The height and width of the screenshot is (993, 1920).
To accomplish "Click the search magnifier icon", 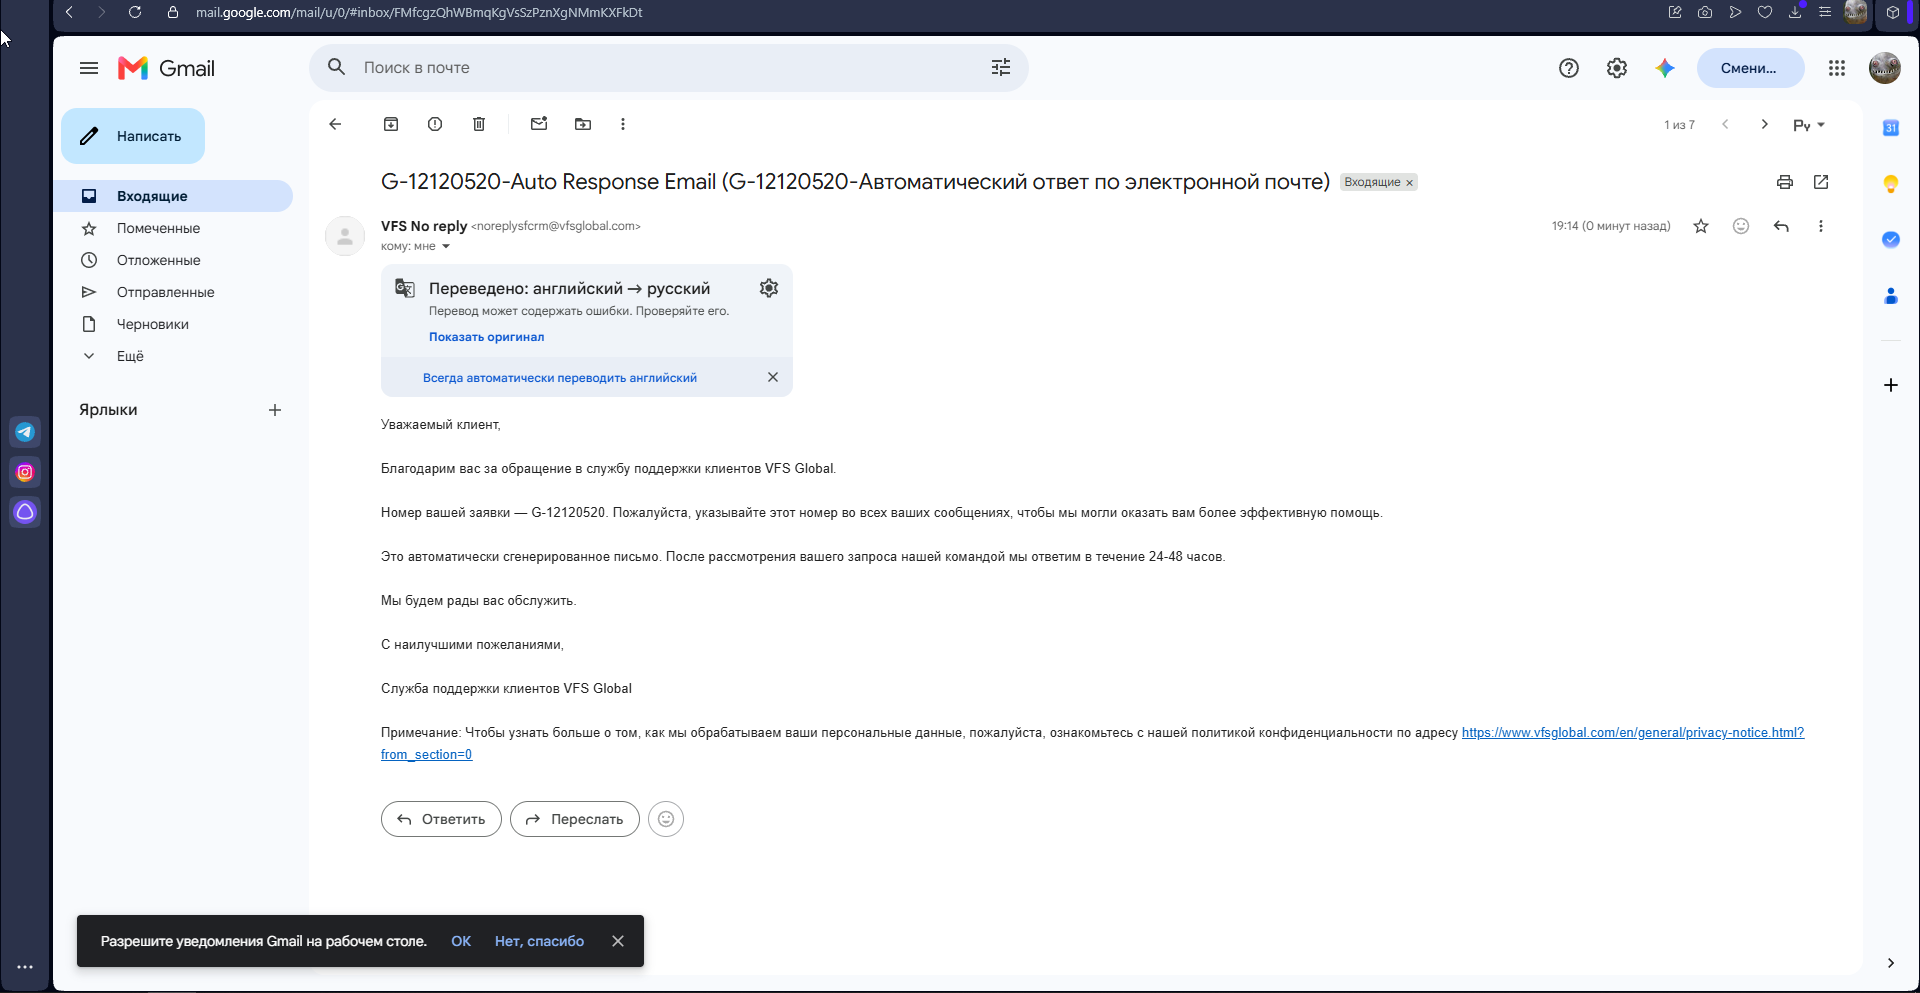I will point(337,67).
